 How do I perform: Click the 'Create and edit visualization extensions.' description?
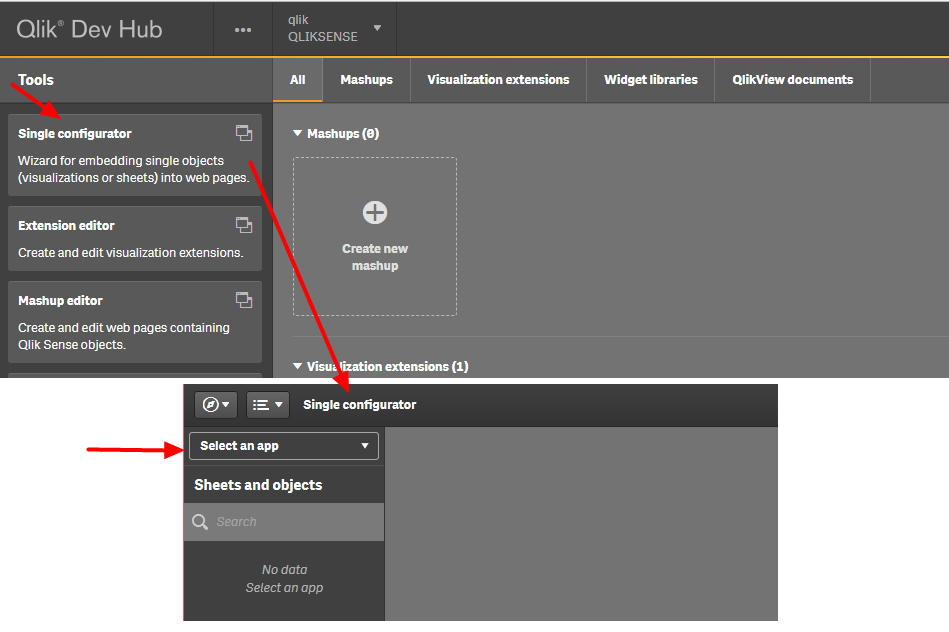[x=131, y=252]
